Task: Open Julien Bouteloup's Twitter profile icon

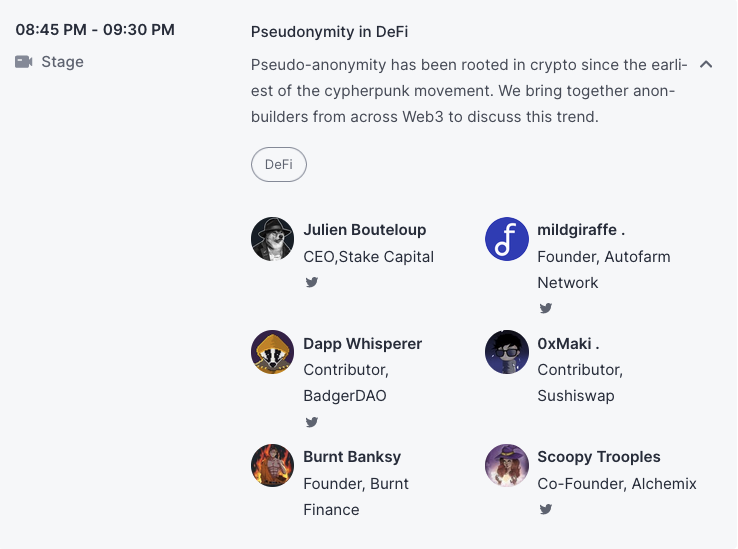Action: point(312,282)
